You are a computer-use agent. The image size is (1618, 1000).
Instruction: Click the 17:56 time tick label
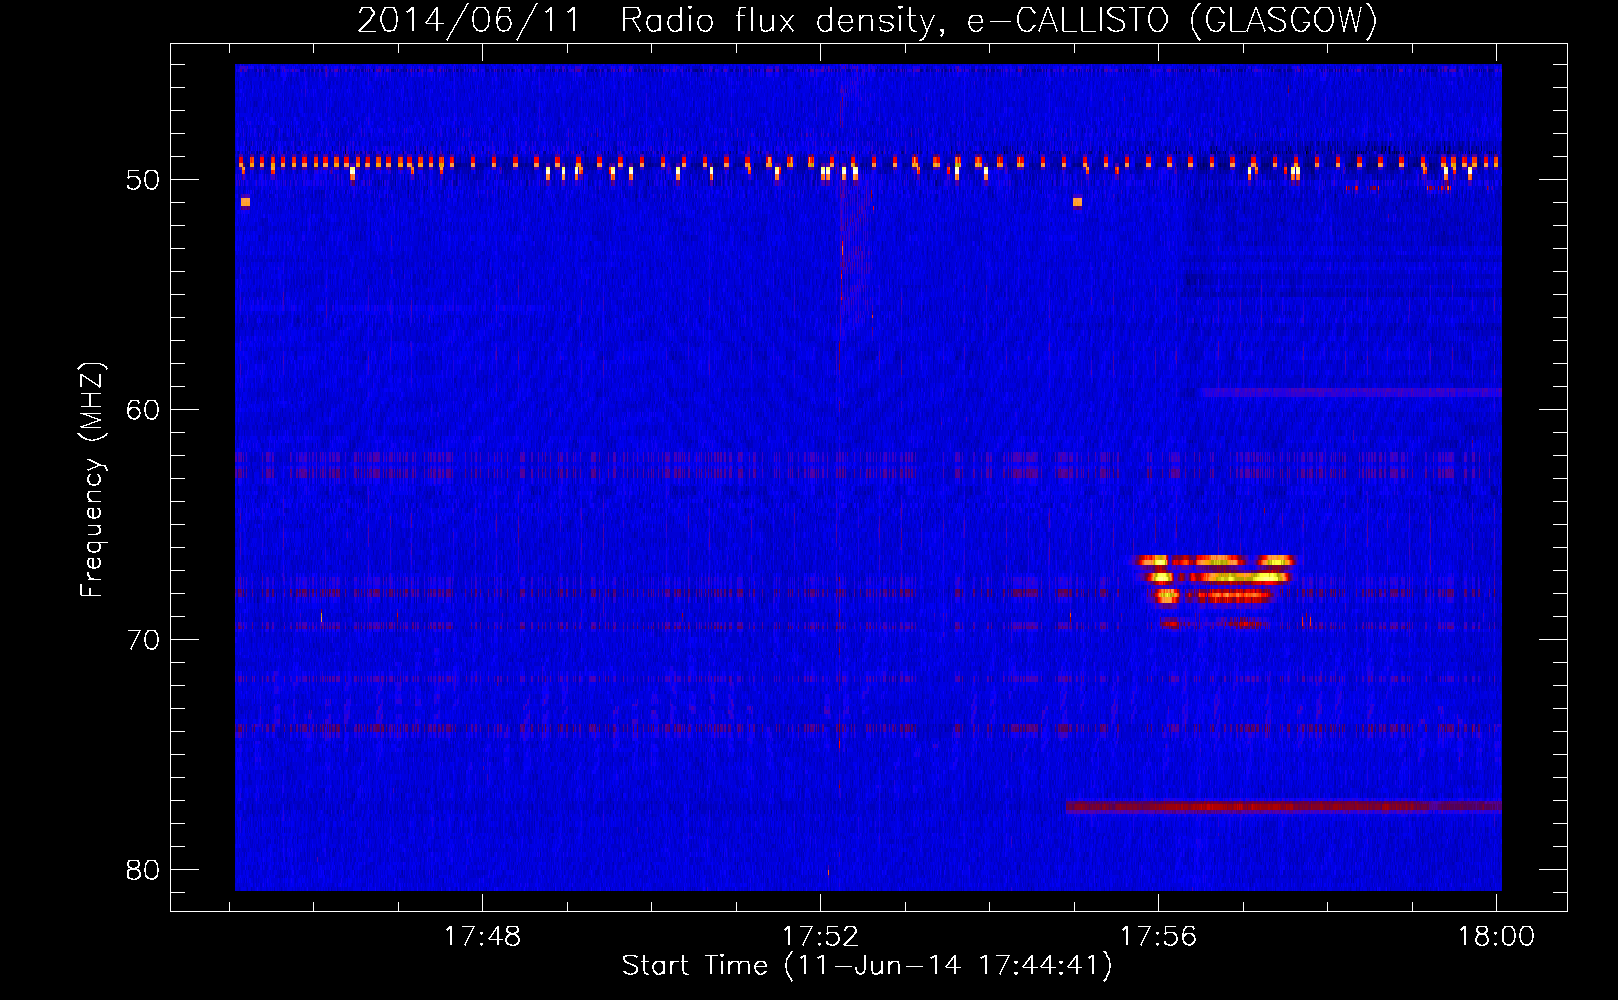(x=1158, y=936)
